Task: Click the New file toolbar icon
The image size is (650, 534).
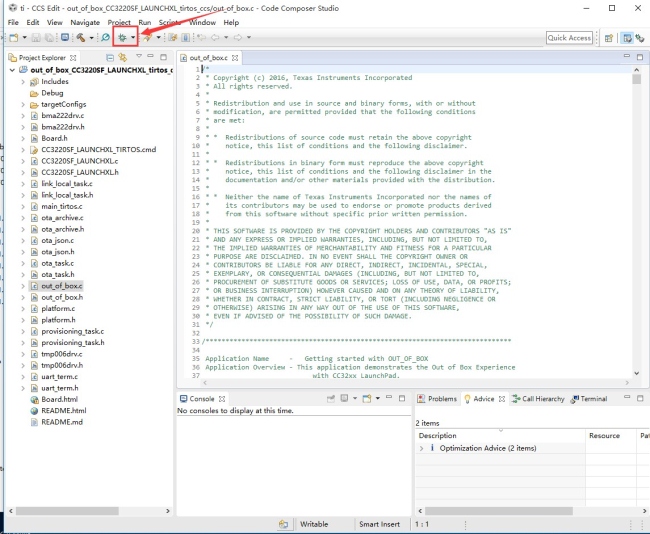Action: click(12, 37)
